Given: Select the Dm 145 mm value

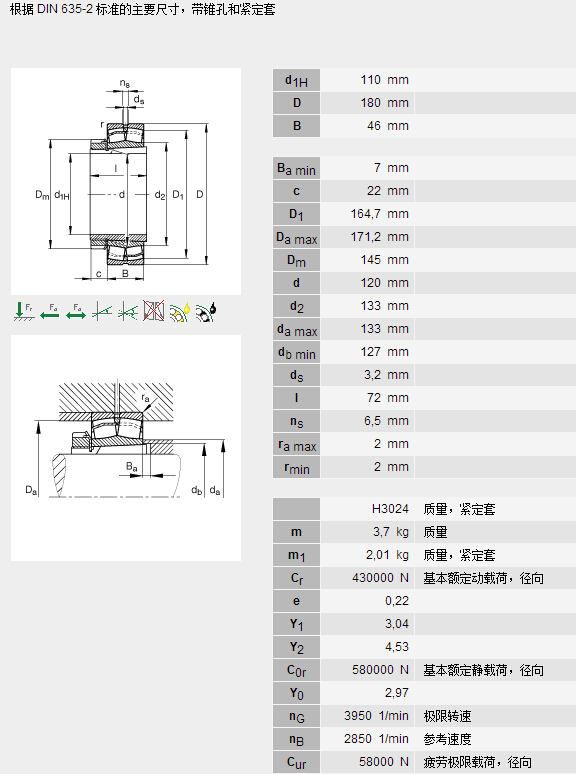Looking at the screenshot, I should [x=384, y=260].
